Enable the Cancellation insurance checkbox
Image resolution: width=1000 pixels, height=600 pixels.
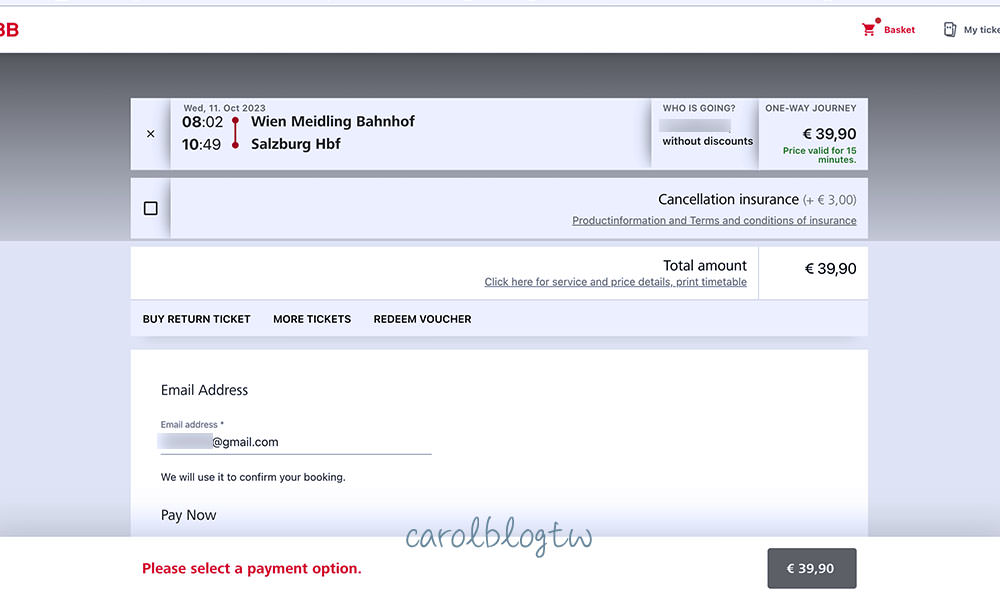(x=151, y=208)
